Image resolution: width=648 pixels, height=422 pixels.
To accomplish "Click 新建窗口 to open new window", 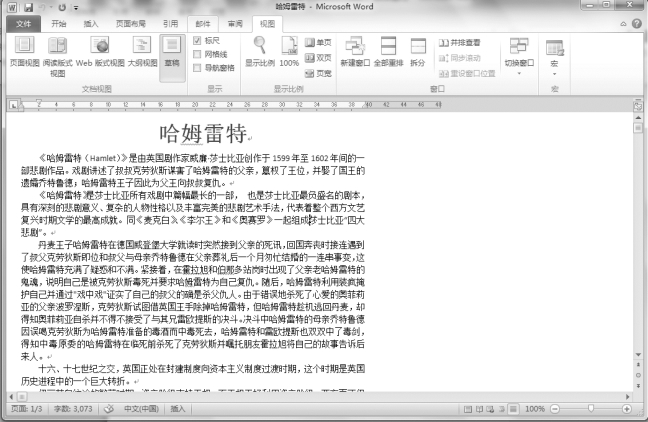I will (x=354, y=50).
